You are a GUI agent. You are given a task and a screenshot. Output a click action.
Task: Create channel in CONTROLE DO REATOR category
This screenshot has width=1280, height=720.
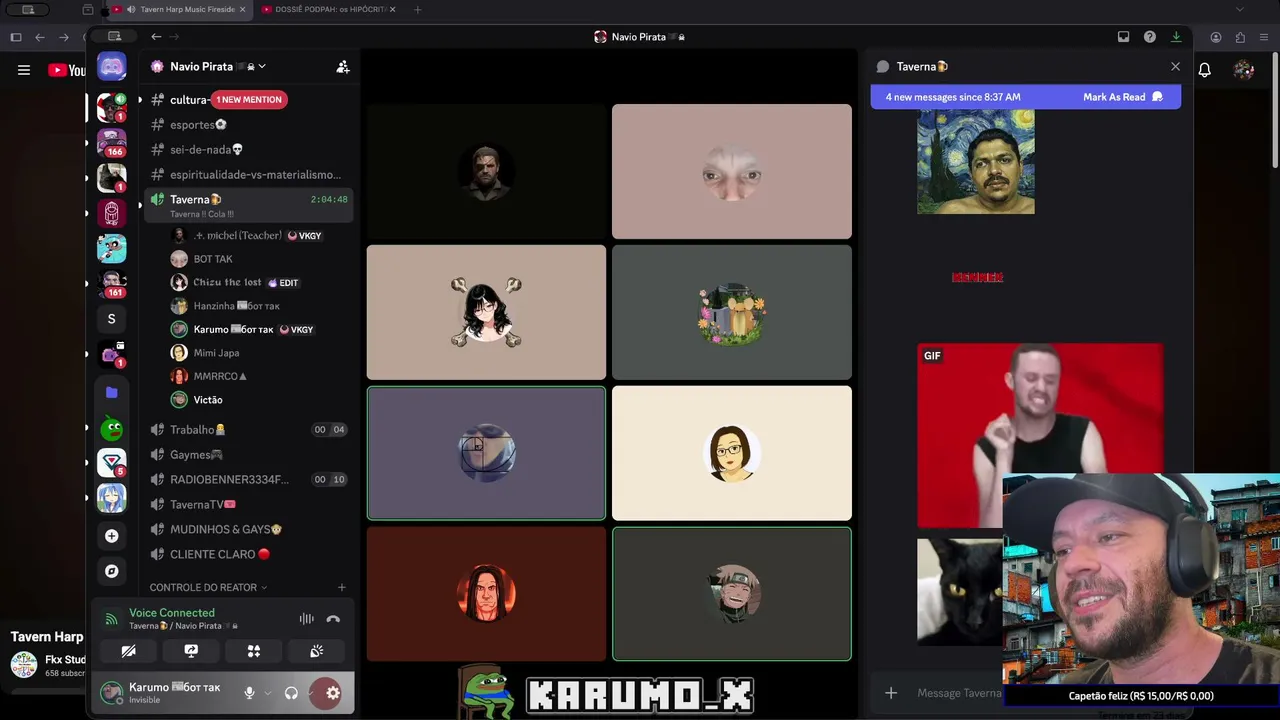(341, 587)
